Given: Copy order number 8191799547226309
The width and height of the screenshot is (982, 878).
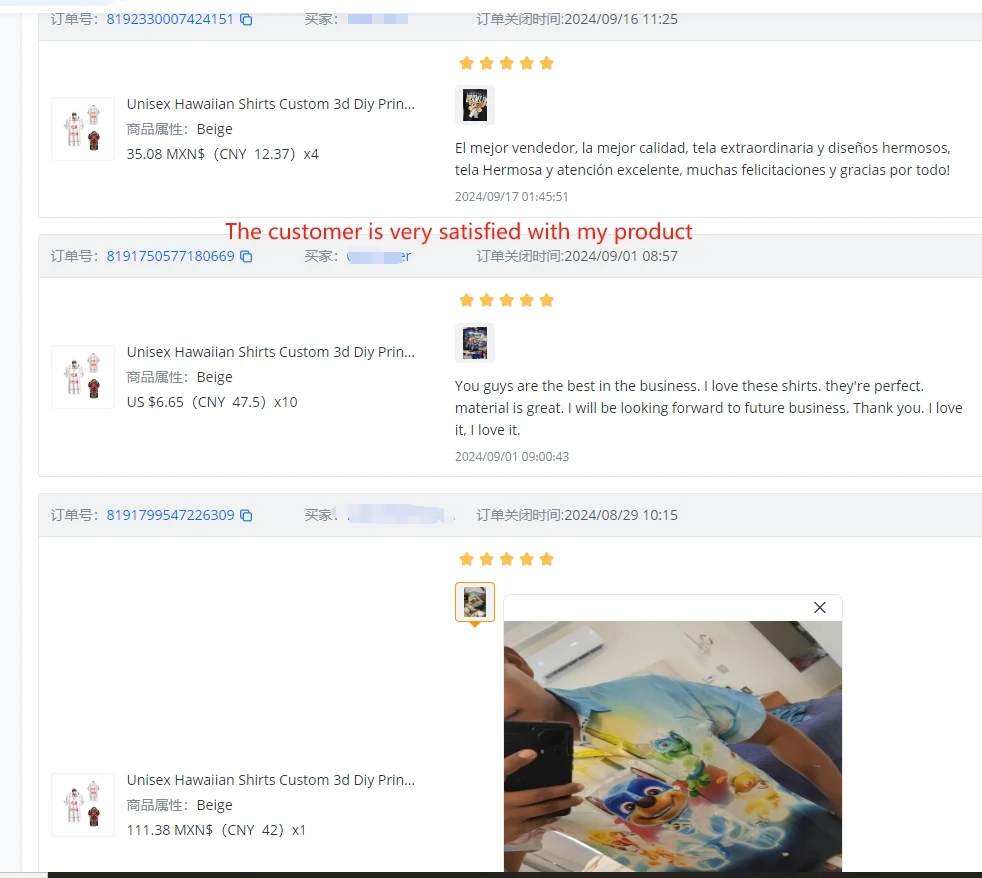Looking at the screenshot, I should [246, 515].
